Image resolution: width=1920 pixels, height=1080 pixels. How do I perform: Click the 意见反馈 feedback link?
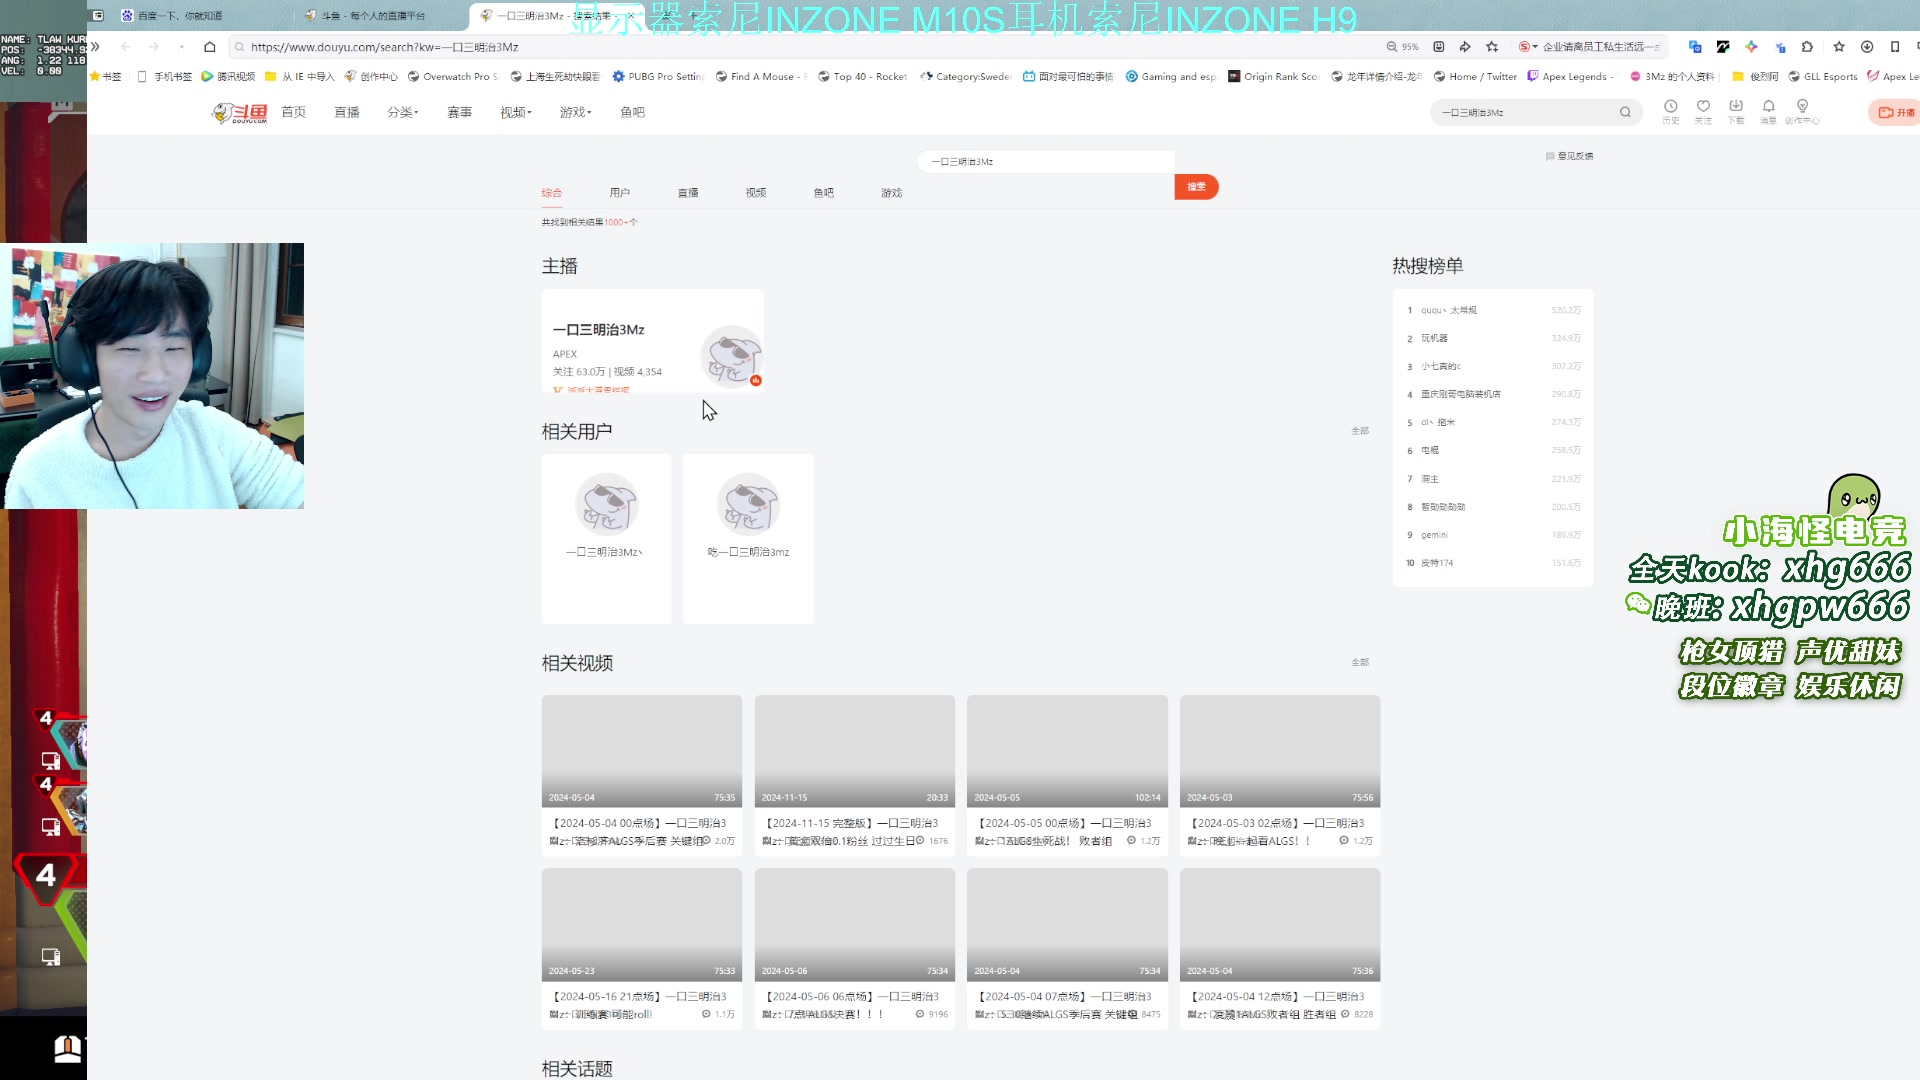(1570, 156)
